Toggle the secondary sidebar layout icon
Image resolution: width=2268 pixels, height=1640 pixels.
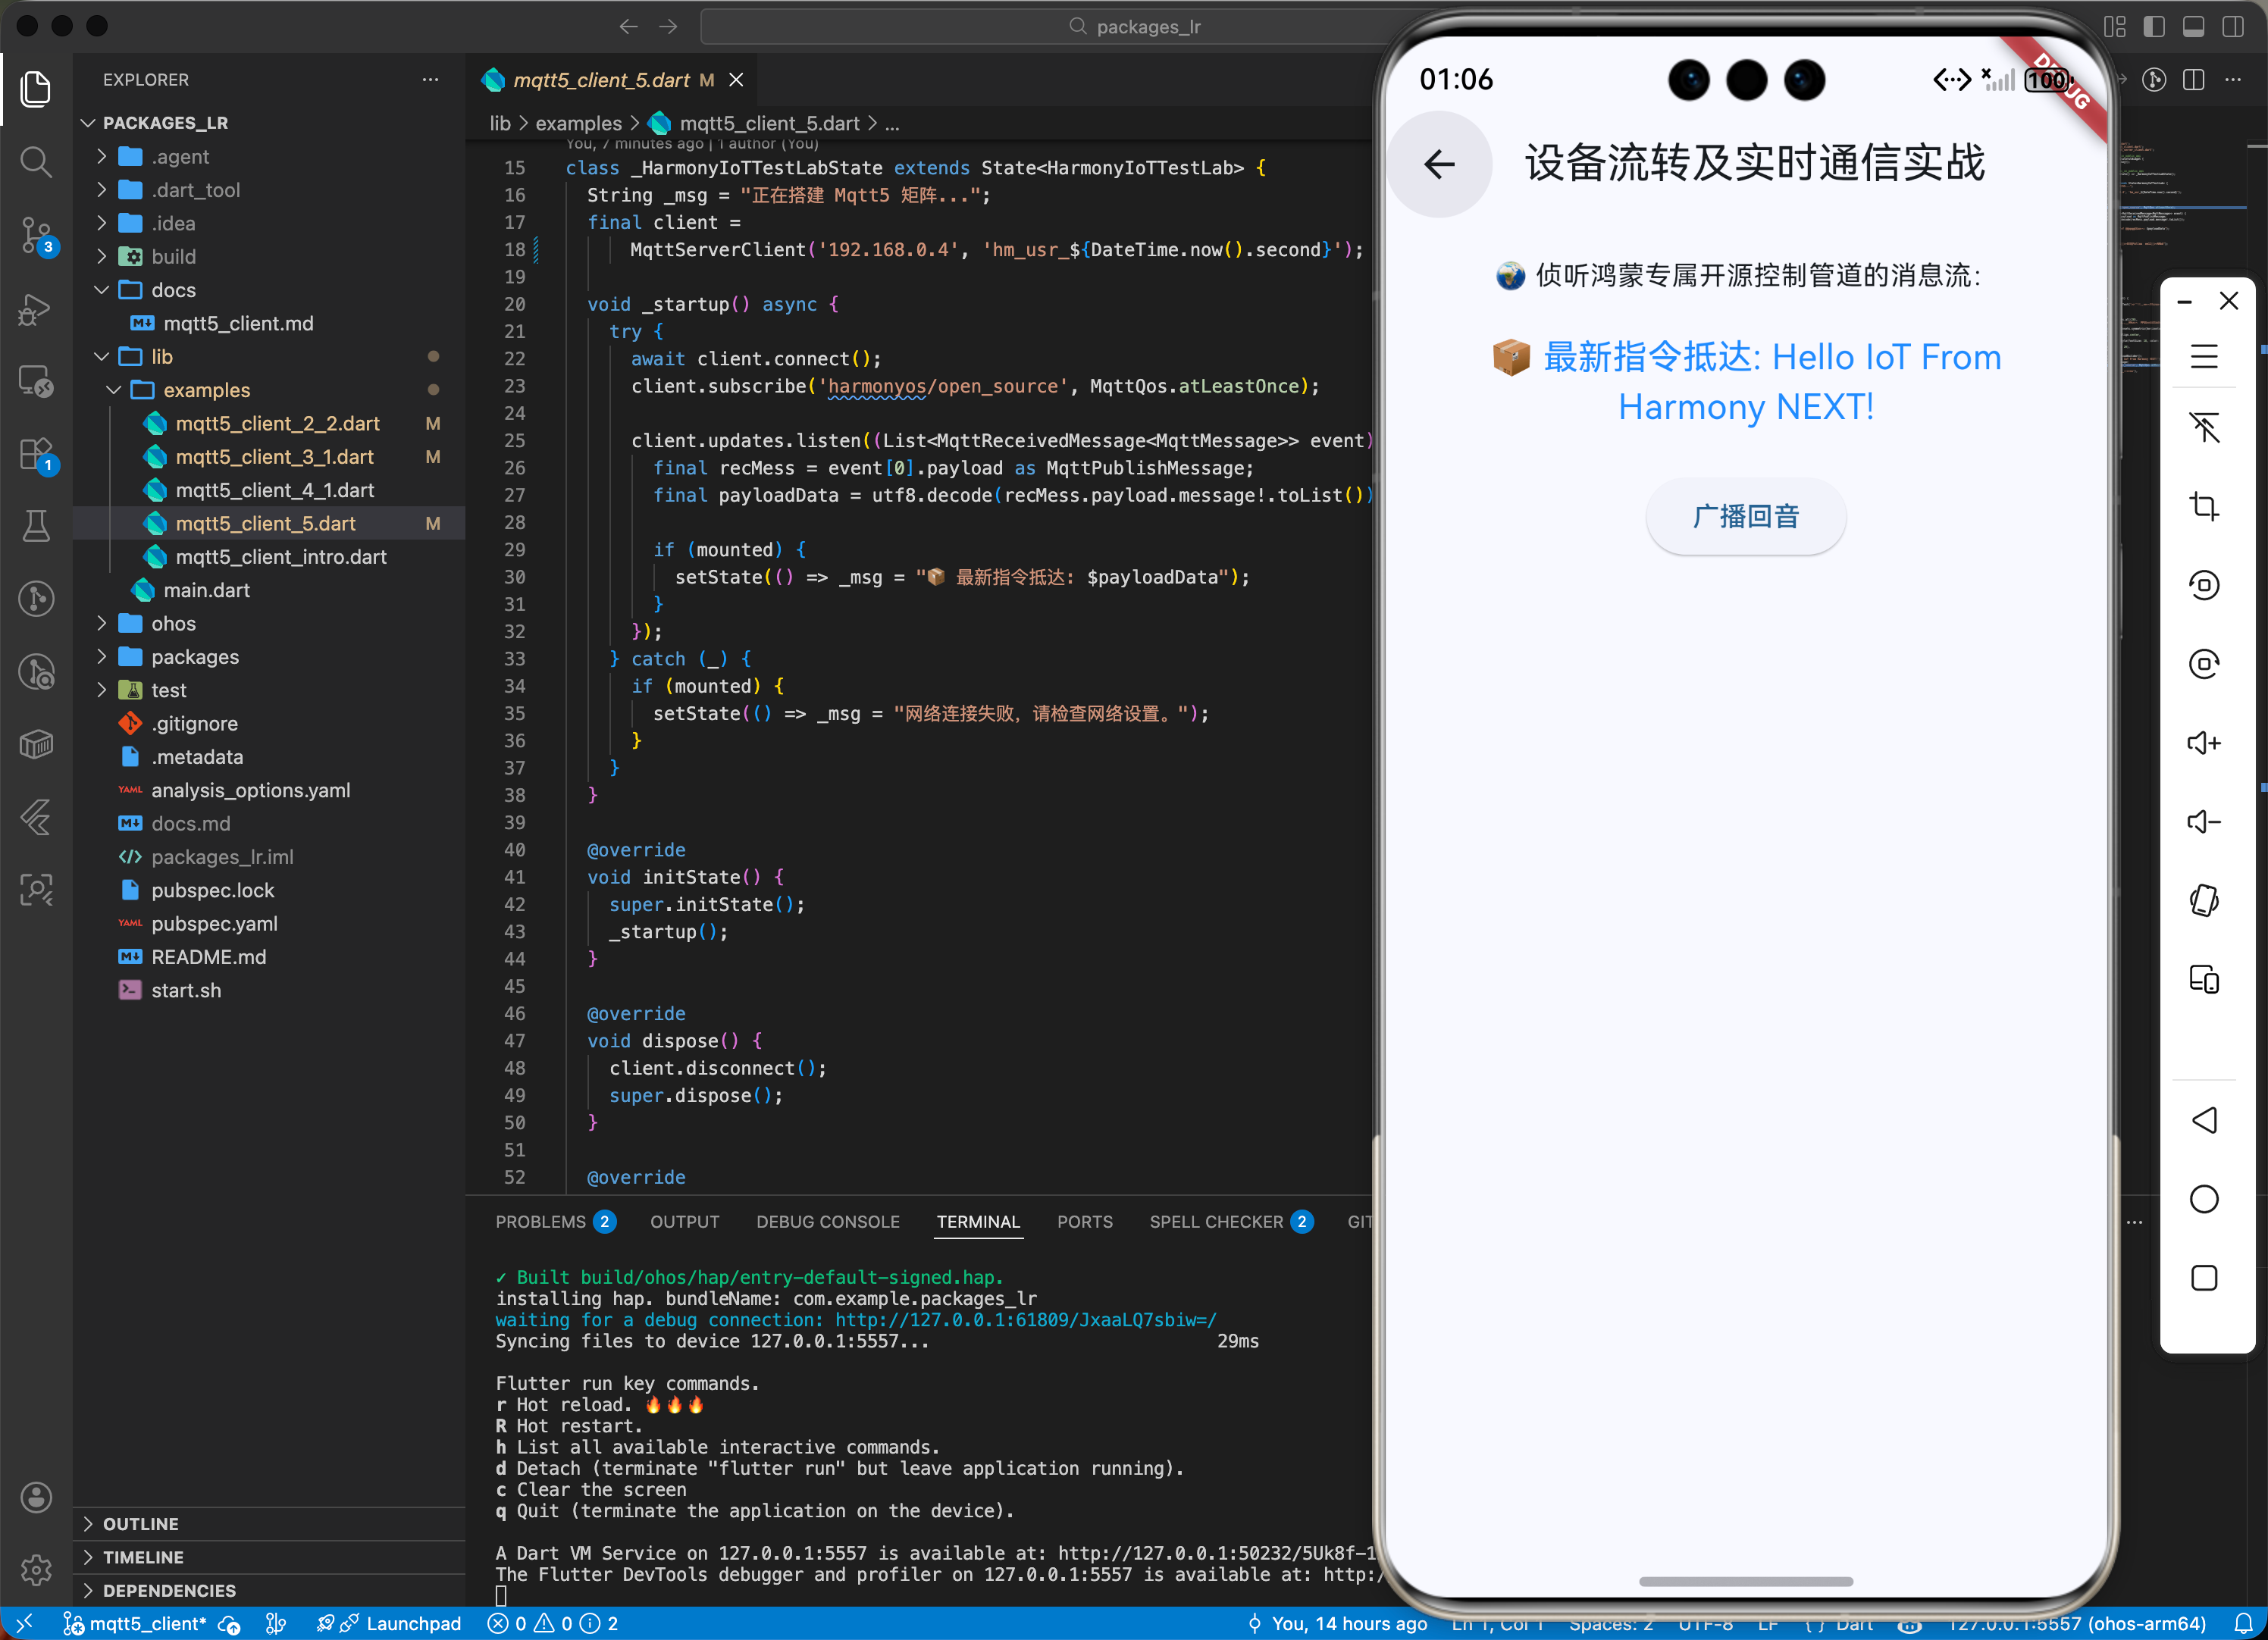2232,27
